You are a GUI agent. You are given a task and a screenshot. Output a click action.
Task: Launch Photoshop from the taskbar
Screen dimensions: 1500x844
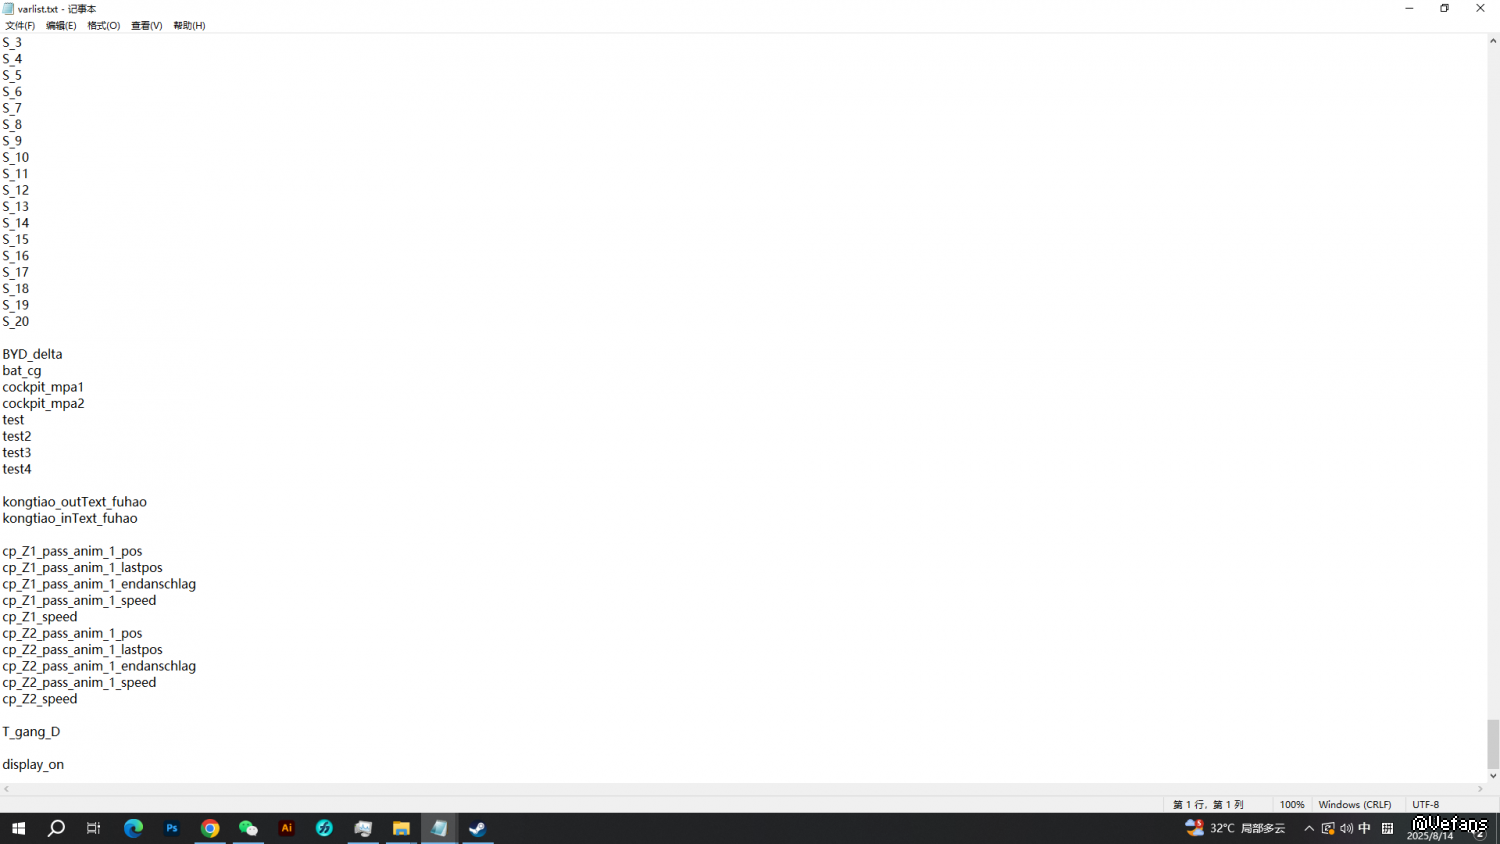[x=172, y=828]
